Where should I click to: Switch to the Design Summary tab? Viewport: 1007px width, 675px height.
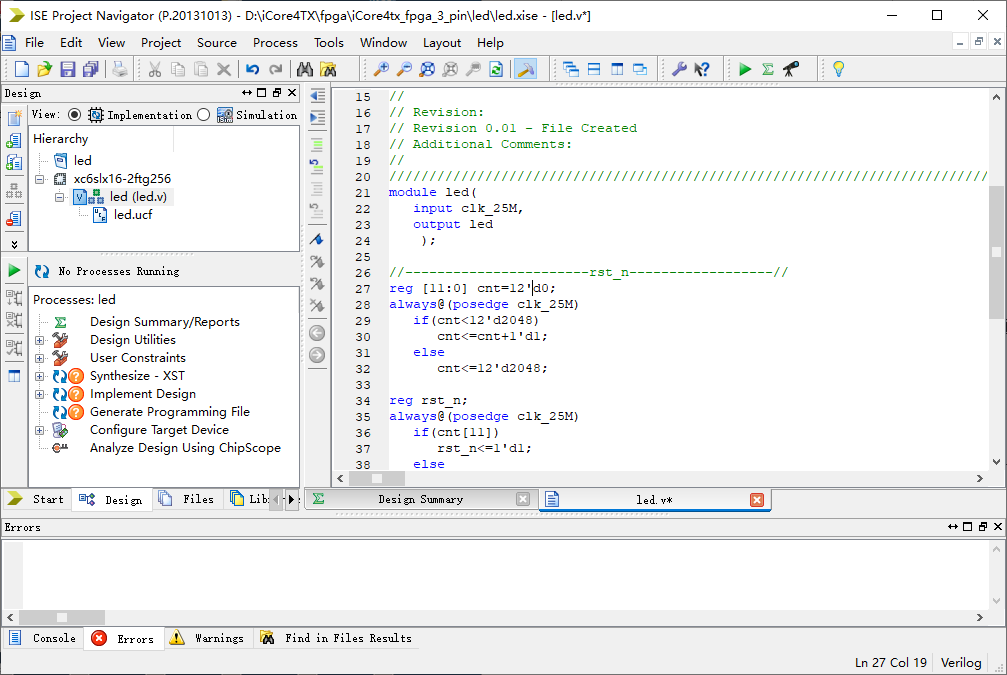pos(420,499)
